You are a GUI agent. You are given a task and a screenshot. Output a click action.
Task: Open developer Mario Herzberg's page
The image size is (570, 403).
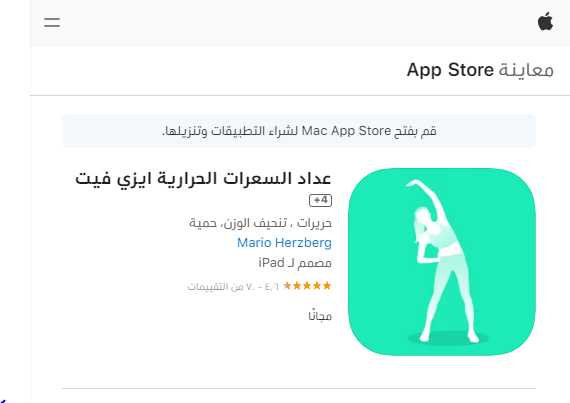click(284, 242)
